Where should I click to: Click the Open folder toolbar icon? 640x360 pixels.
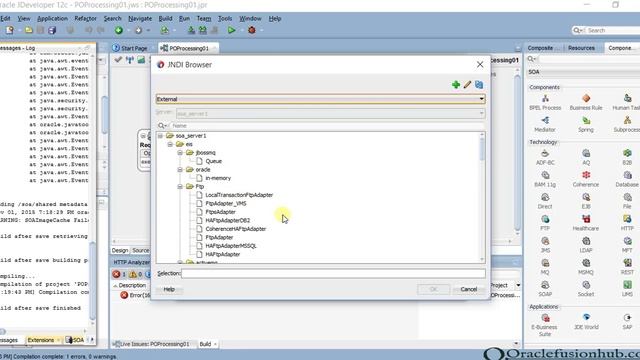29,30
